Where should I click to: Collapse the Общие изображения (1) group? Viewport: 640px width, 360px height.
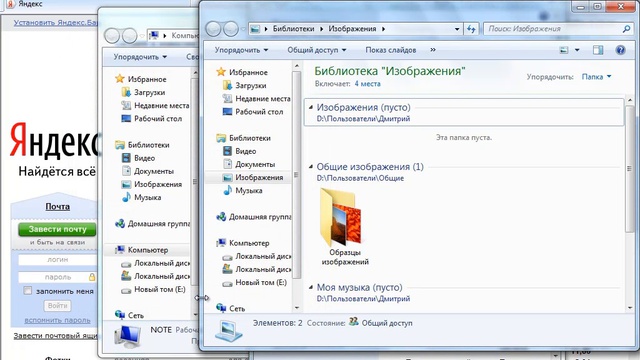311,167
